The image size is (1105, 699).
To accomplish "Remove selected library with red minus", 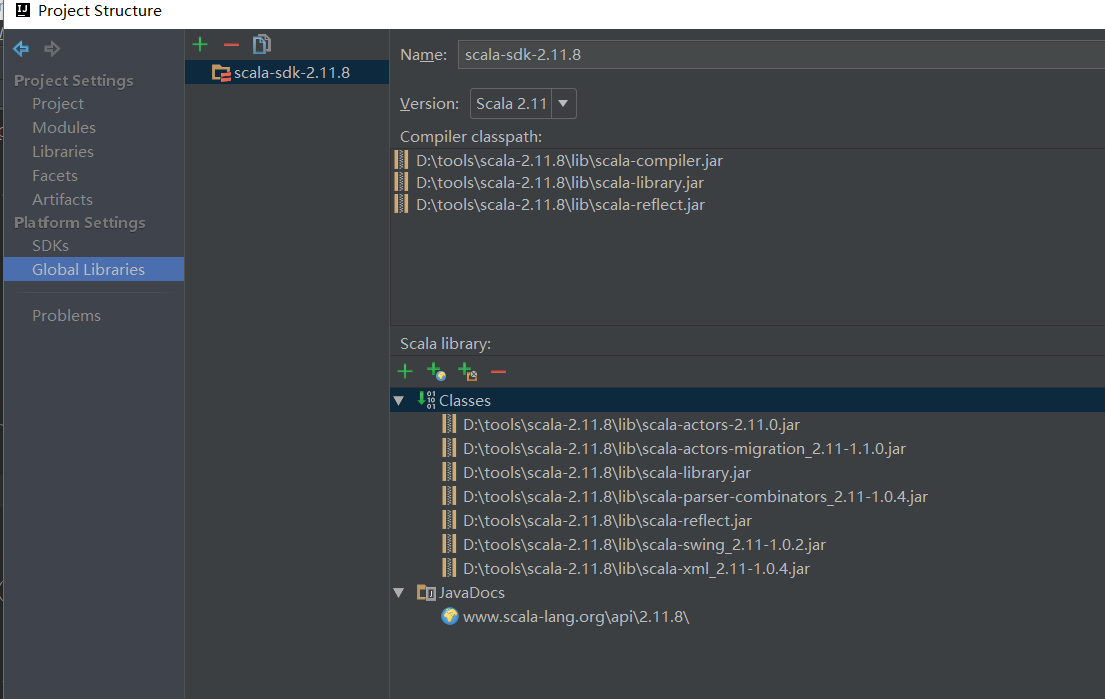I will [x=231, y=44].
